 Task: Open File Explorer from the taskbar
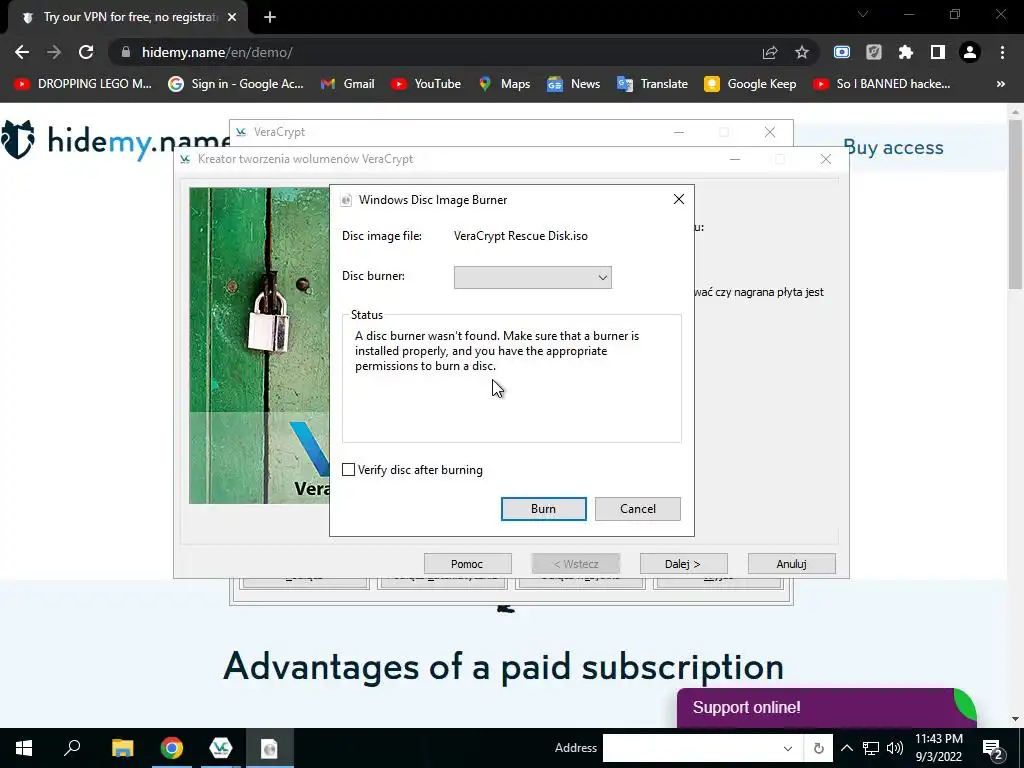[122, 748]
